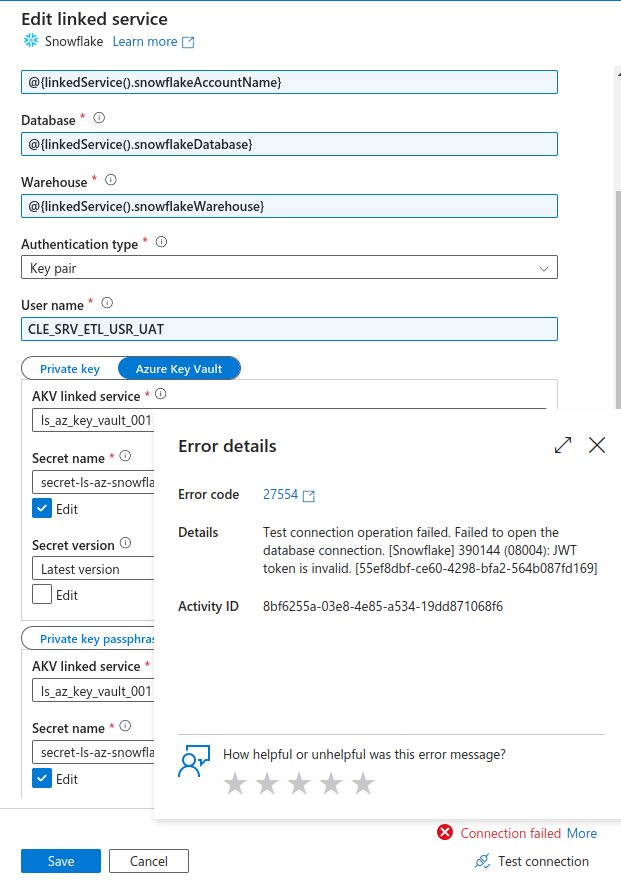Open the Authentication type dropdown arrow

coord(544,268)
